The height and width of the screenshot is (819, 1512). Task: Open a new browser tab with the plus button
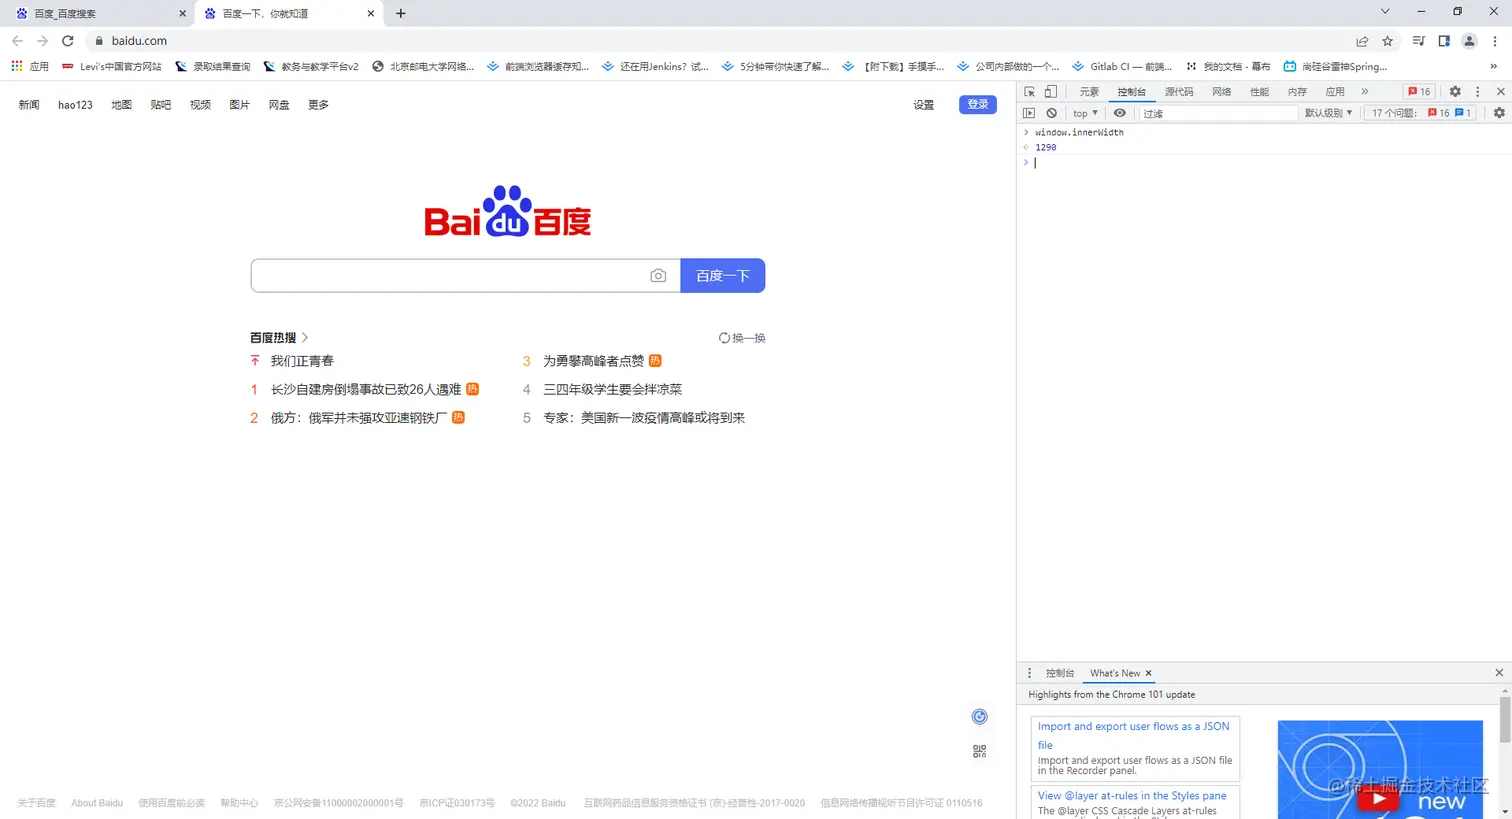401,13
